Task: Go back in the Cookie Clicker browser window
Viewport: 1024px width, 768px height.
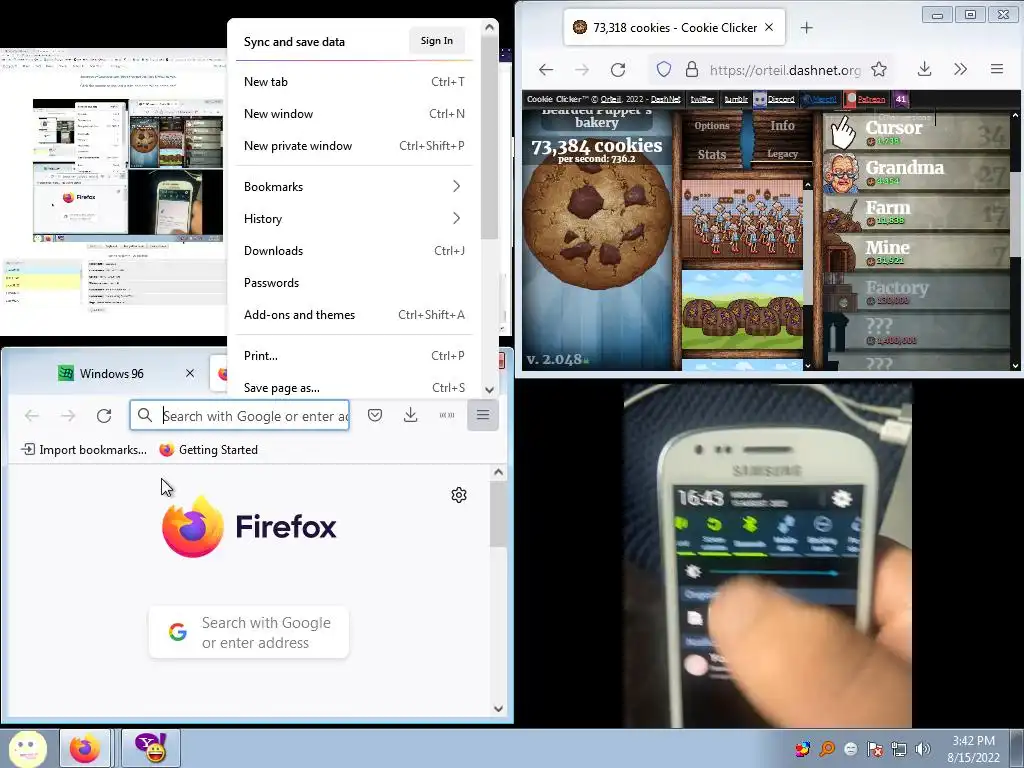Action: click(546, 69)
